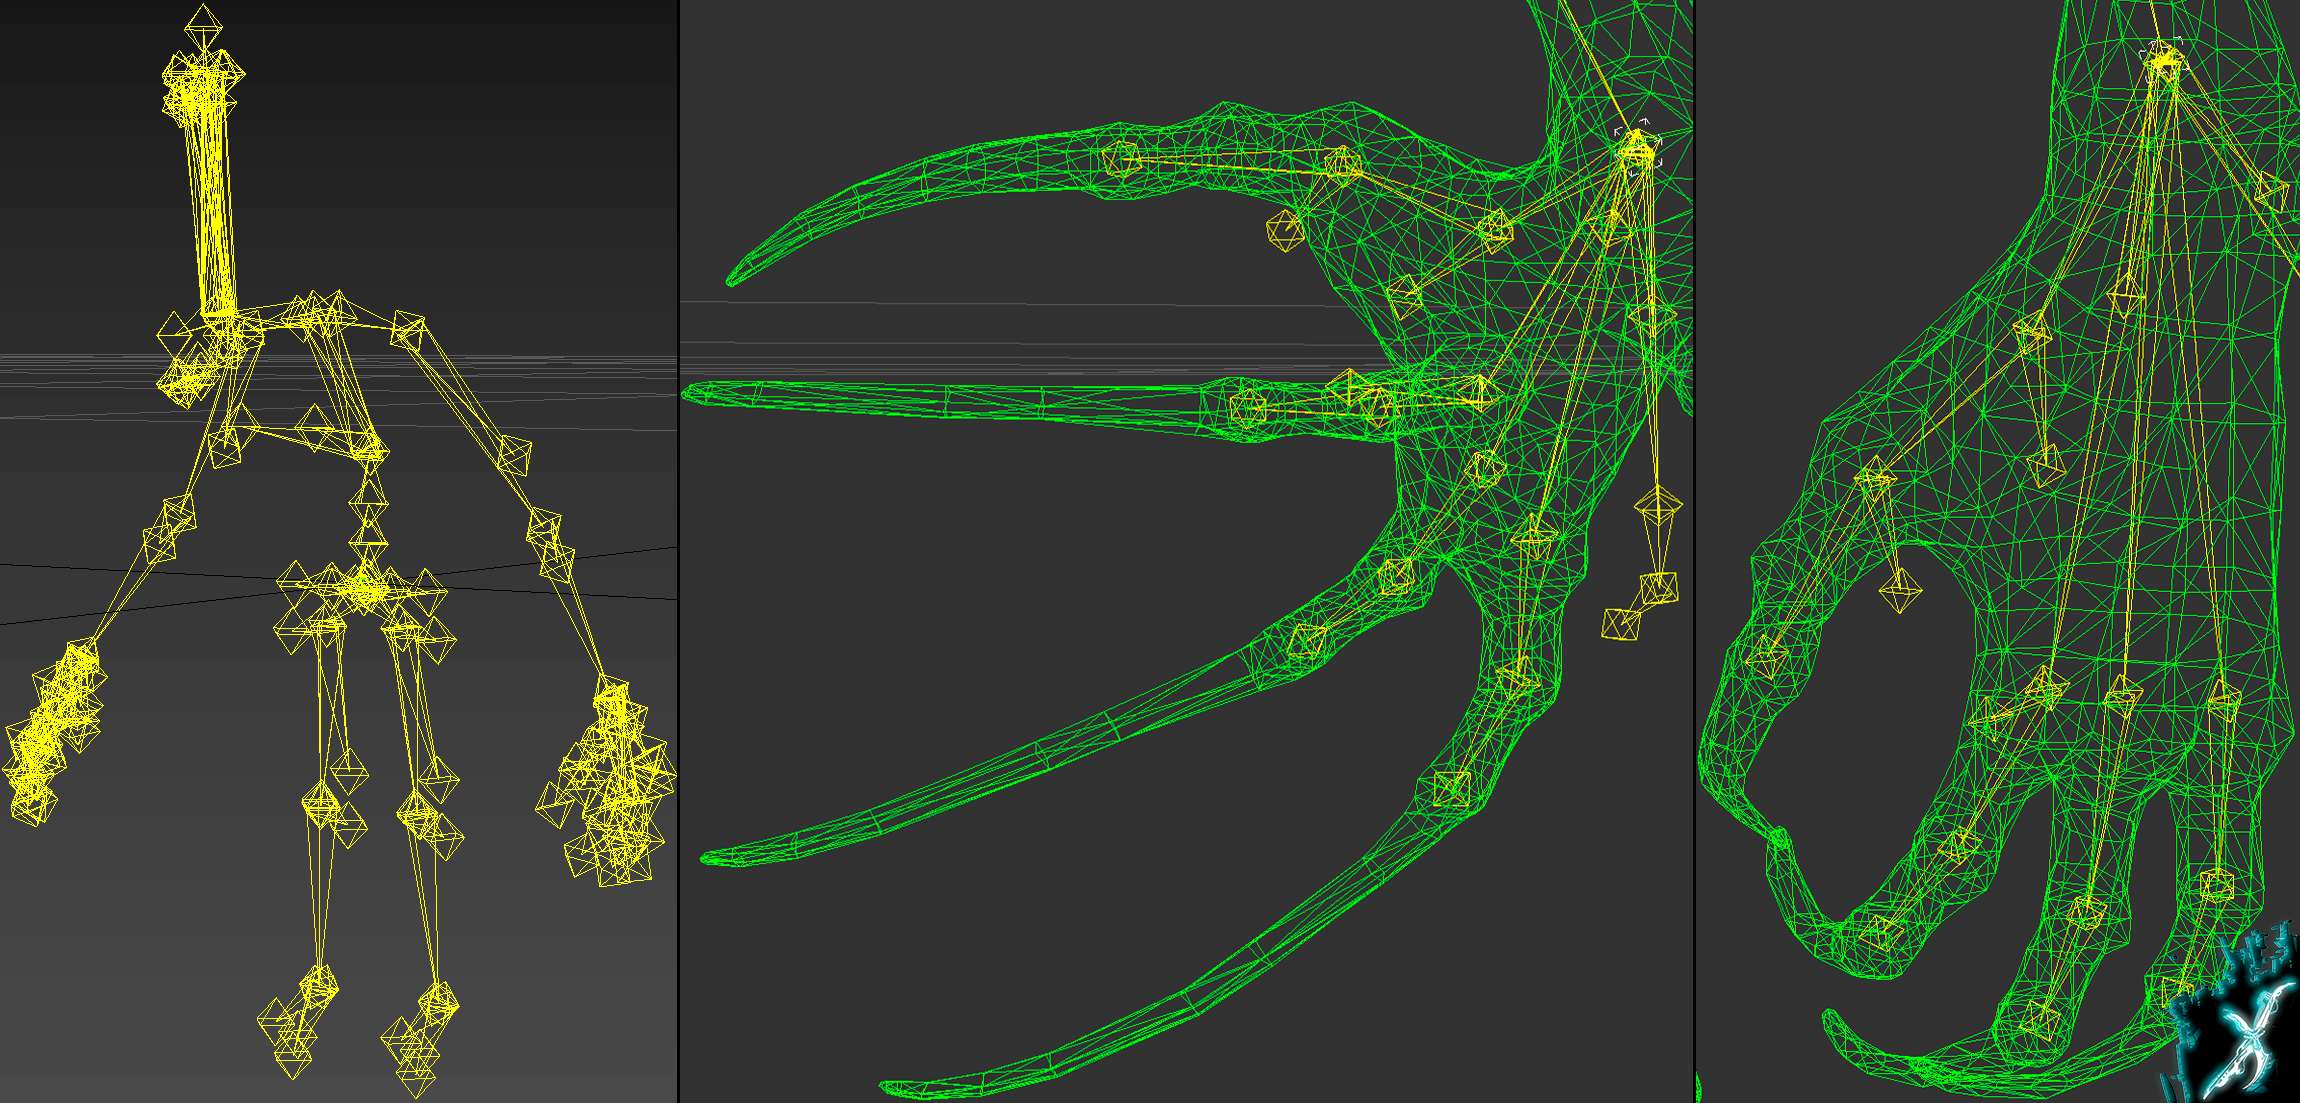The height and width of the screenshot is (1103, 2300).
Task: Select the outermost bone on the upper curved claw
Action: coord(1120,158)
